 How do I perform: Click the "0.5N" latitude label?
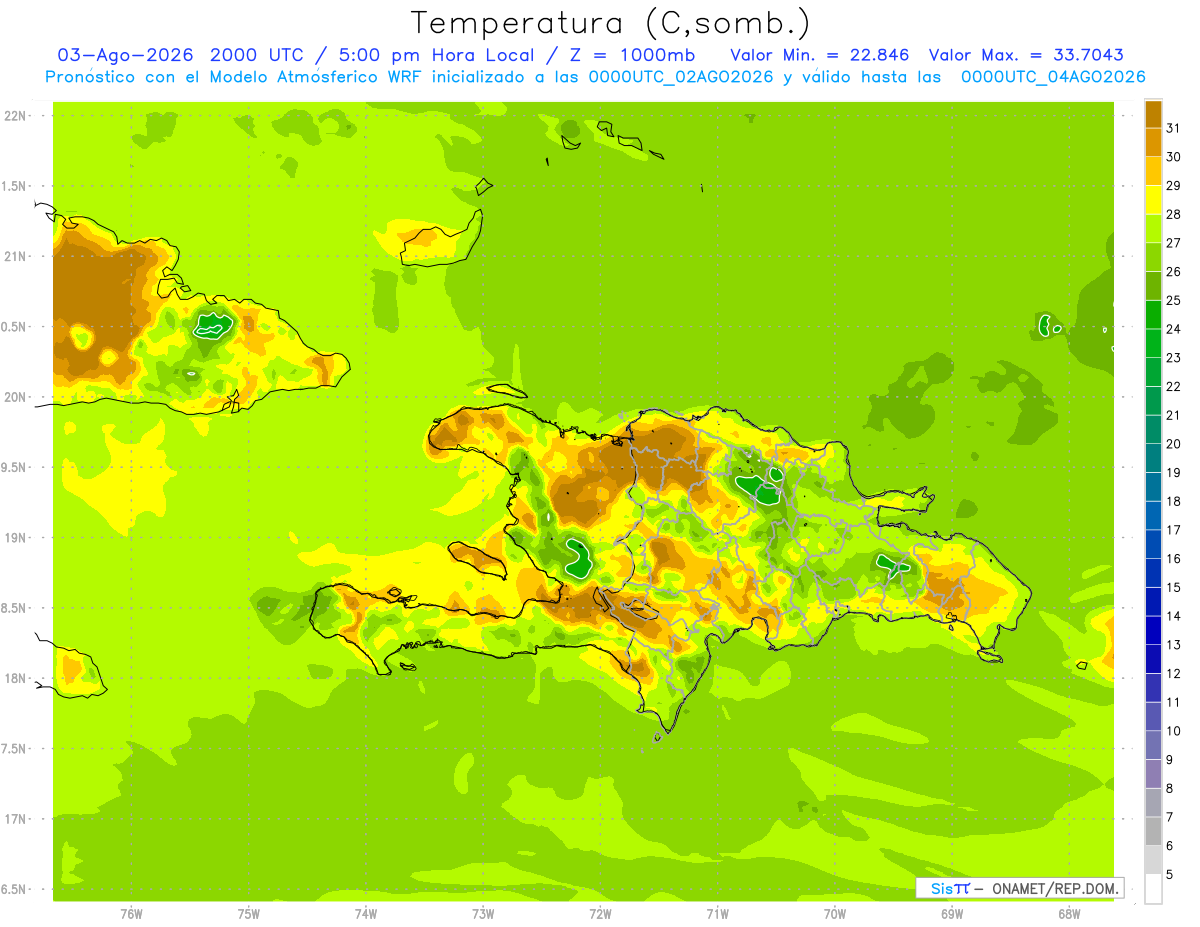[14, 327]
